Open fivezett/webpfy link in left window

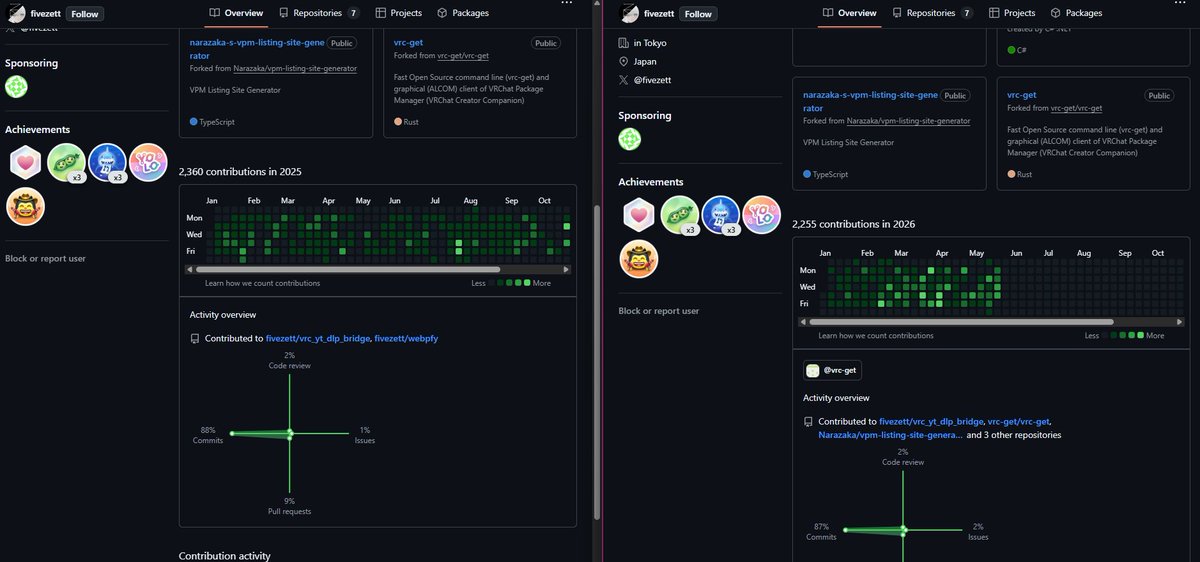(406, 338)
